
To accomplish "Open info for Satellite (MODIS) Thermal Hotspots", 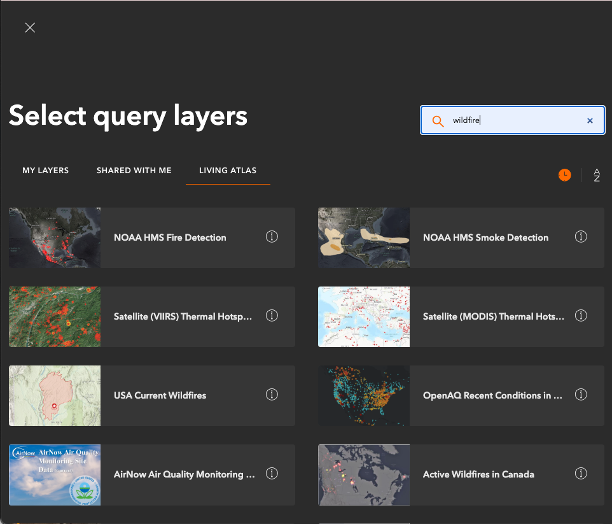I will (x=581, y=315).
